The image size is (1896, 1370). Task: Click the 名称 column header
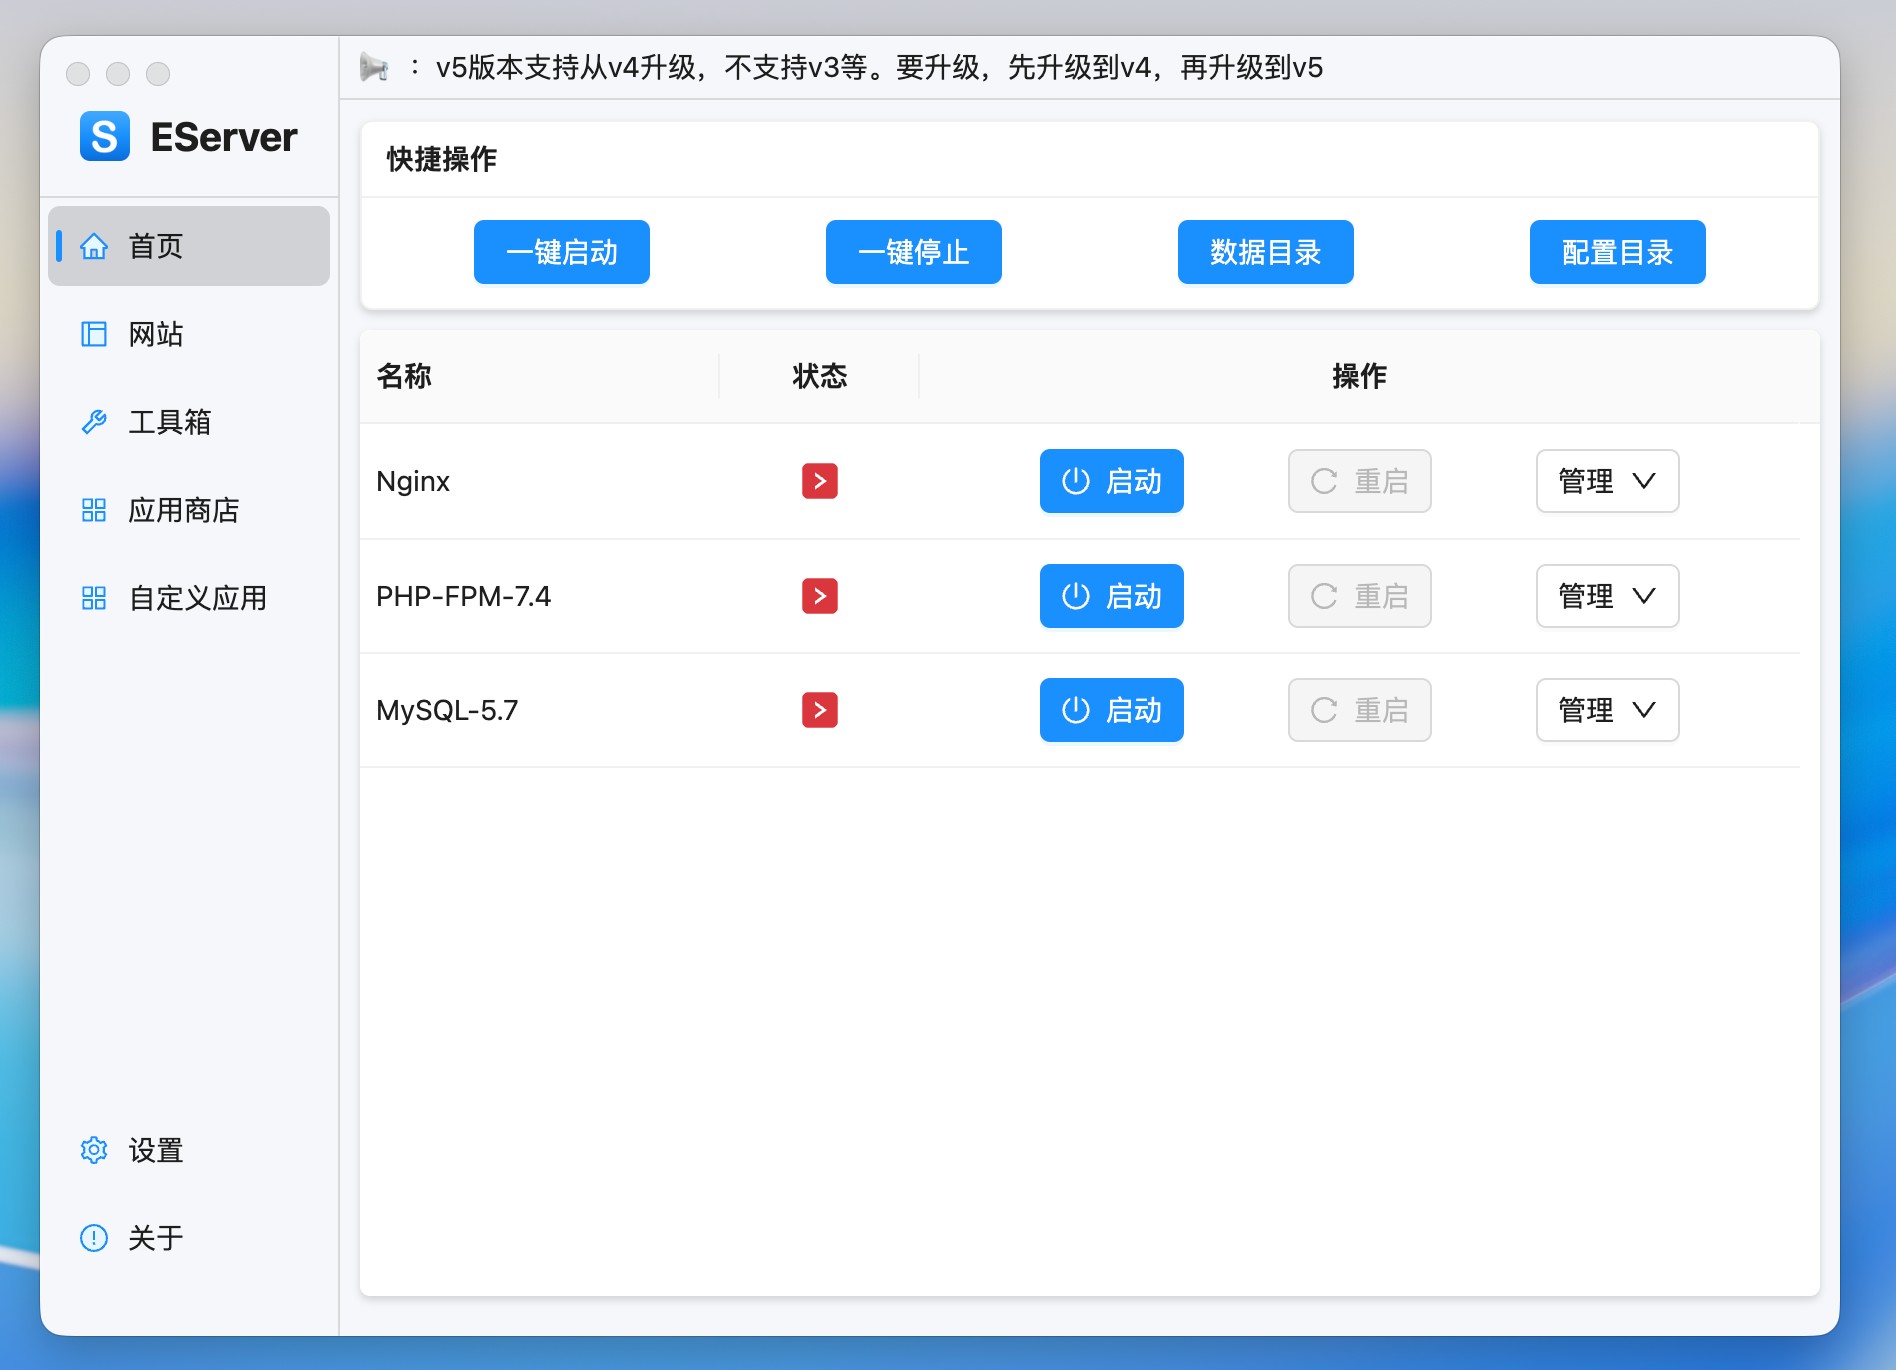(x=404, y=376)
